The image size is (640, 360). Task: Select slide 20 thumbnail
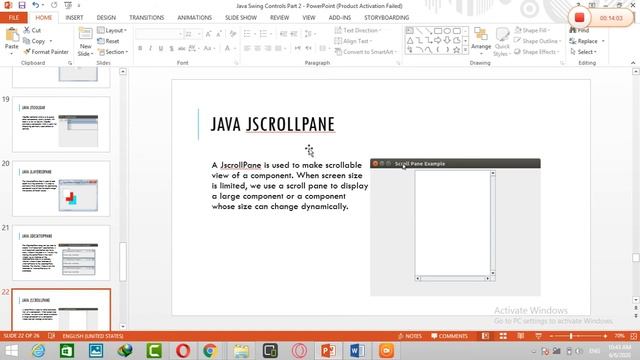pyautogui.click(x=61, y=188)
